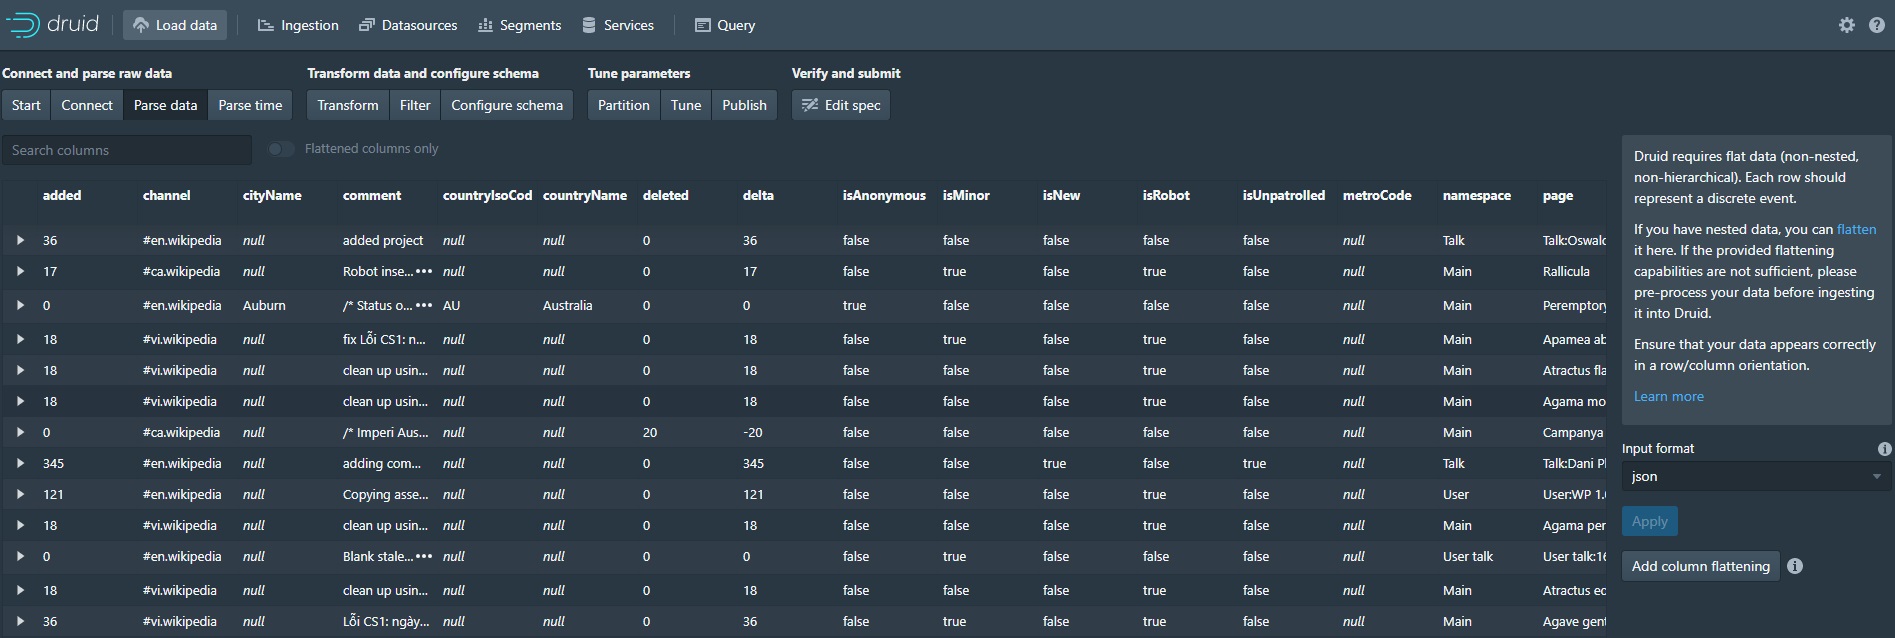Expand the row with cityName Auburn
Viewport: 1895px width, 638px height.
point(20,306)
